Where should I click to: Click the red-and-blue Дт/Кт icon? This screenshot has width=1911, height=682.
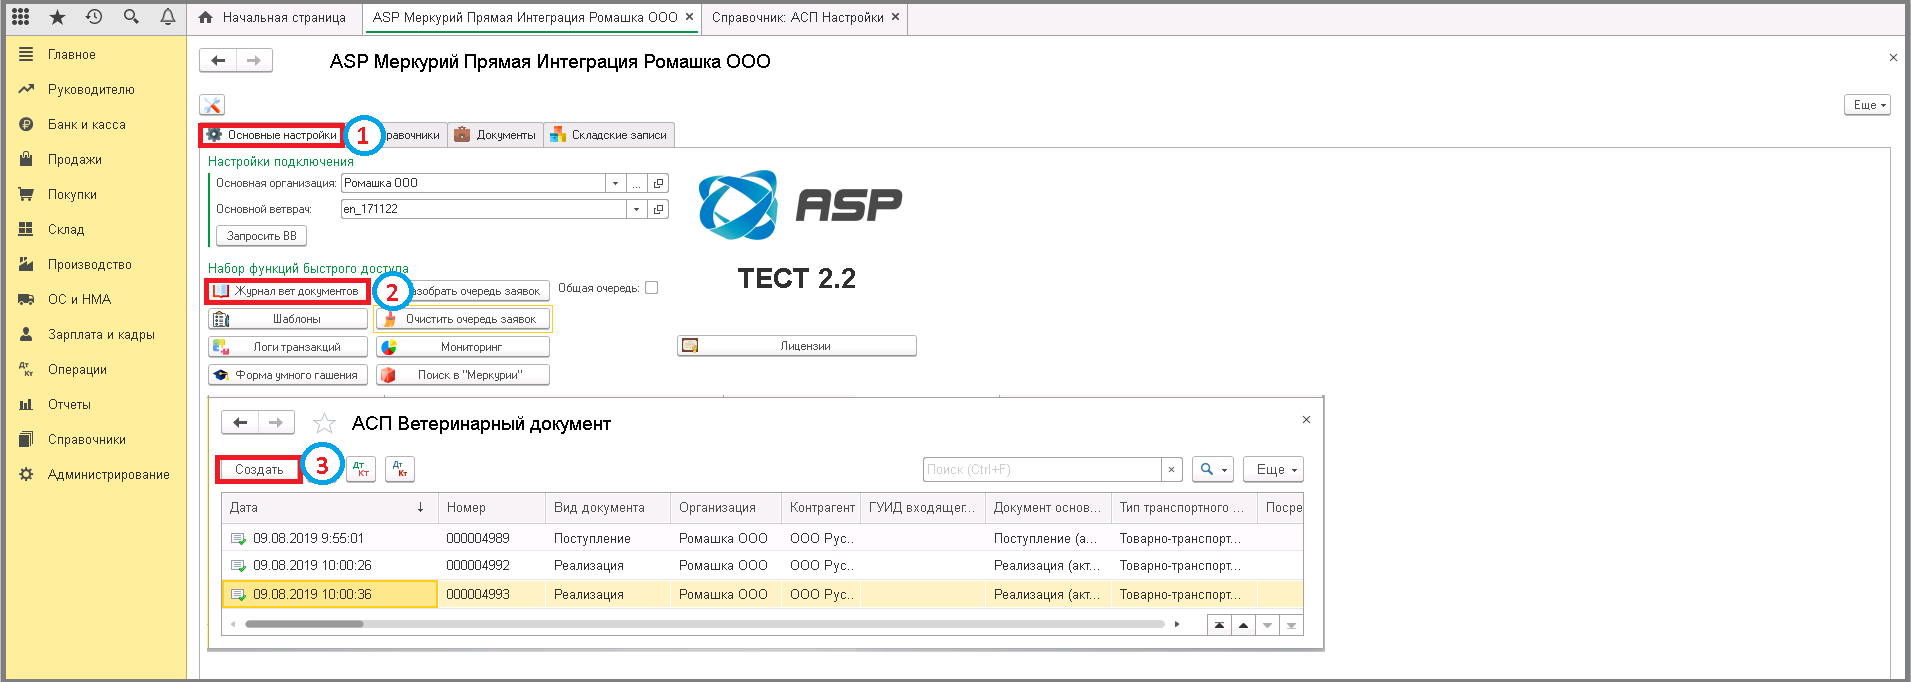pos(400,469)
